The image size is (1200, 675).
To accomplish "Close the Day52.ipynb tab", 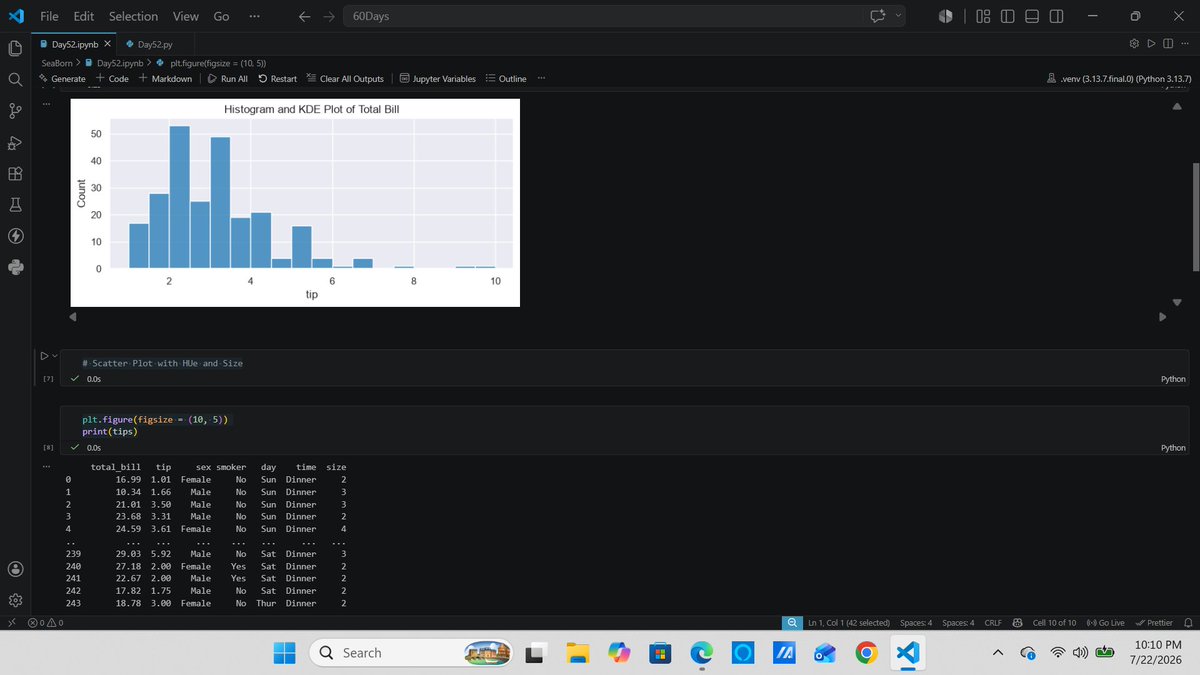I will [x=108, y=45].
